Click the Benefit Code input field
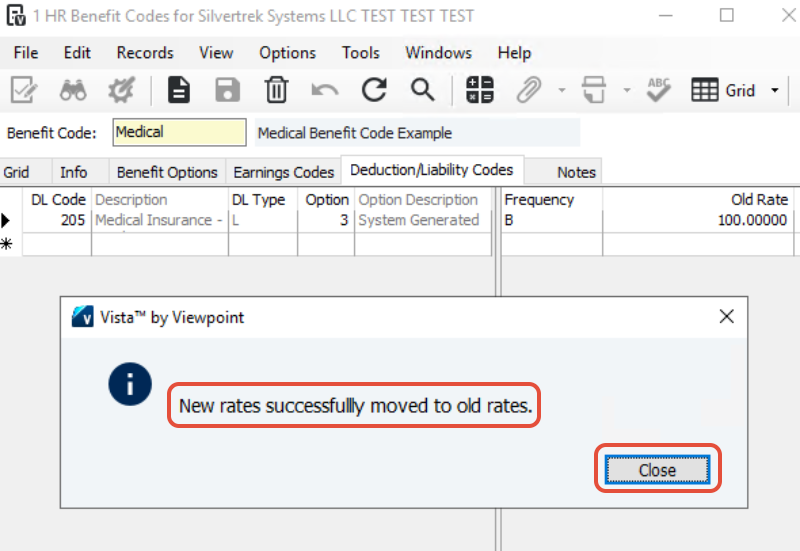The width and height of the screenshot is (800, 551). pyautogui.click(x=179, y=132)
